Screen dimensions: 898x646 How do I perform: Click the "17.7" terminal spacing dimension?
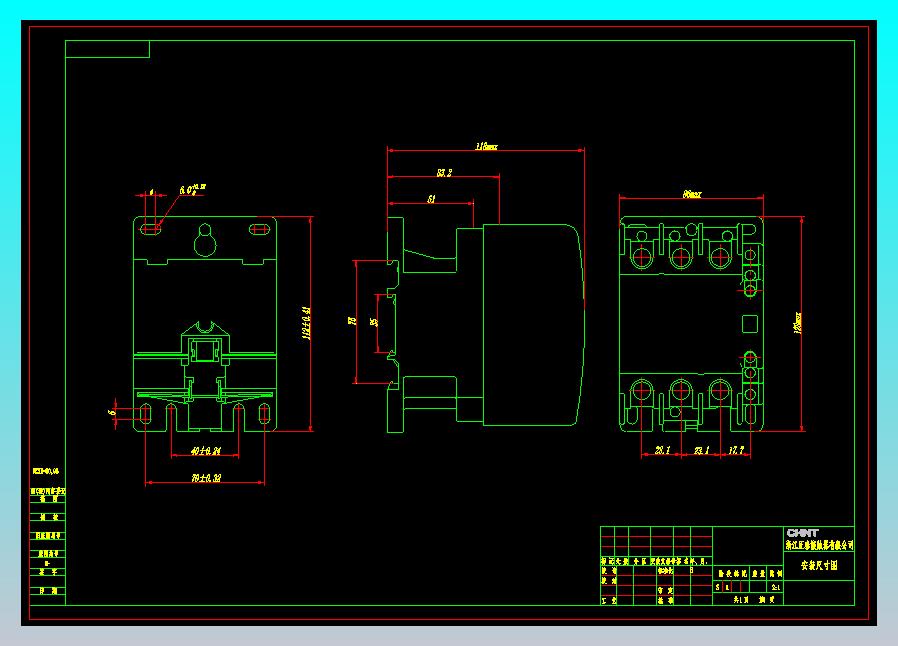pyautogui.click(x=736, y=450)
